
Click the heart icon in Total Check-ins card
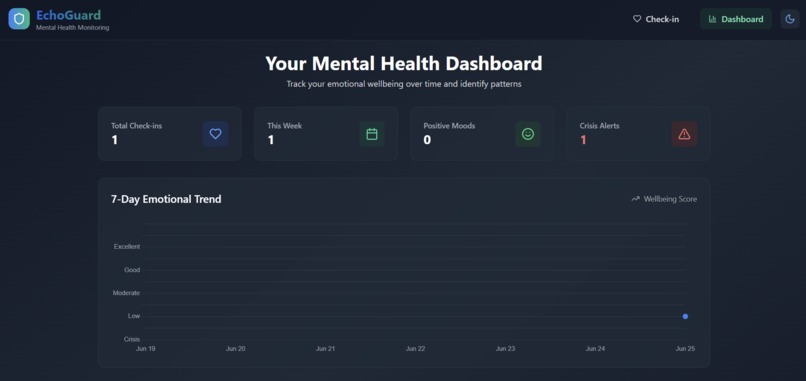[215, 134]
